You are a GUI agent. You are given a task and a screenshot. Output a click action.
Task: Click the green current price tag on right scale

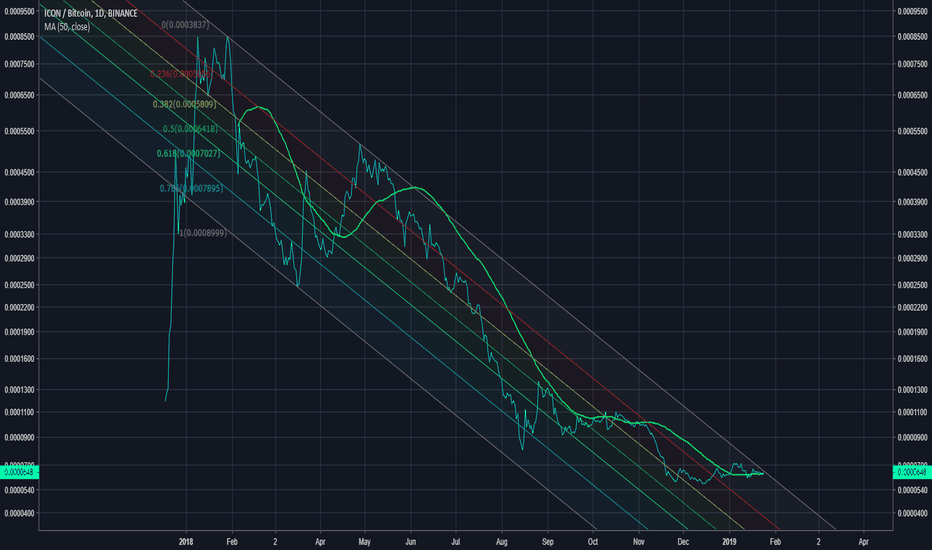pos(912,473)
